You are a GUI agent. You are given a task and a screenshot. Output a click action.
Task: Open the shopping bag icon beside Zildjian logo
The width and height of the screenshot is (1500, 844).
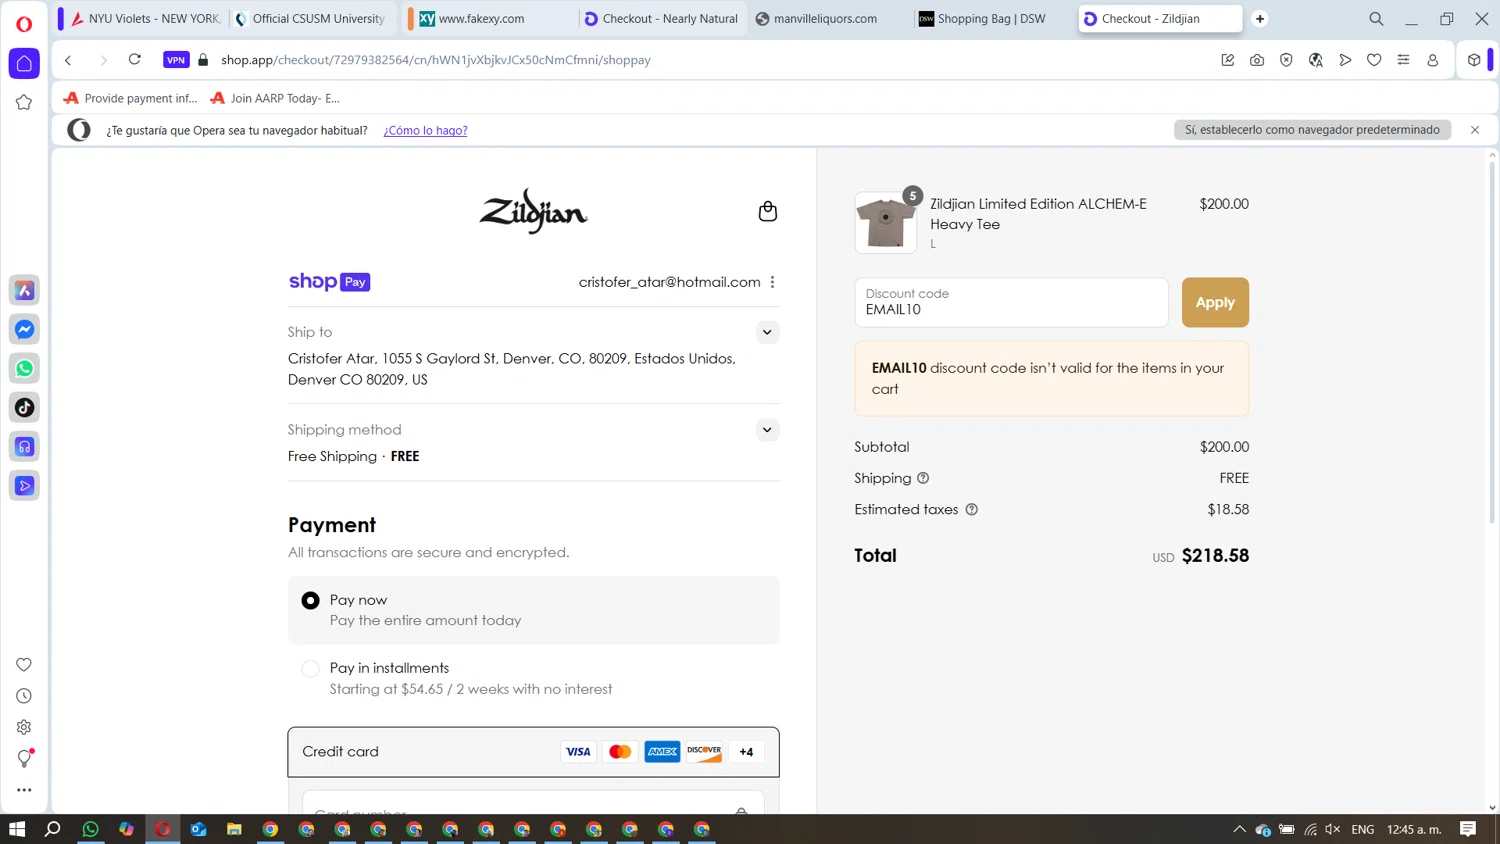pyautogui.click(x=767, y=211)
